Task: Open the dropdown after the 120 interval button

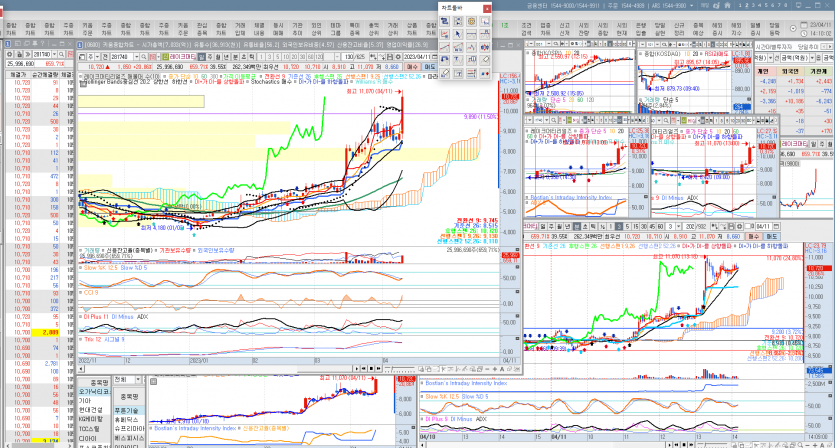Action: click(337, 57)
